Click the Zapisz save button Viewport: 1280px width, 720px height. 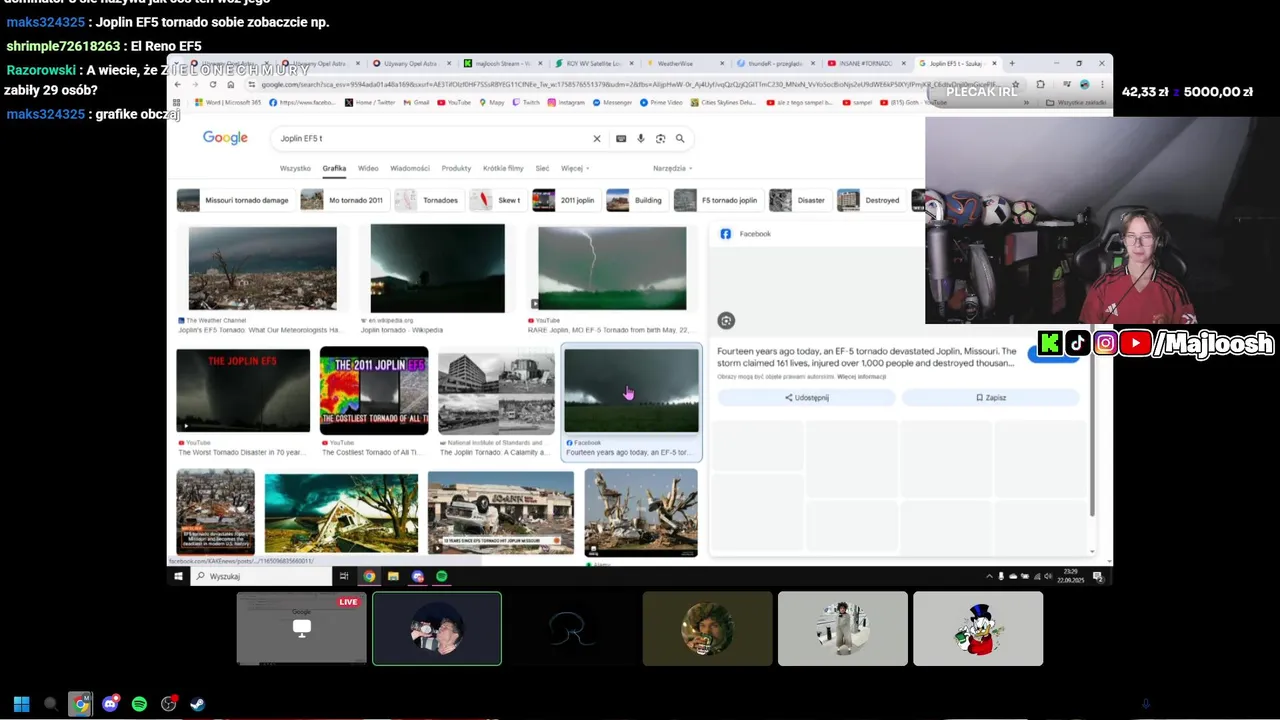(991, 398)
